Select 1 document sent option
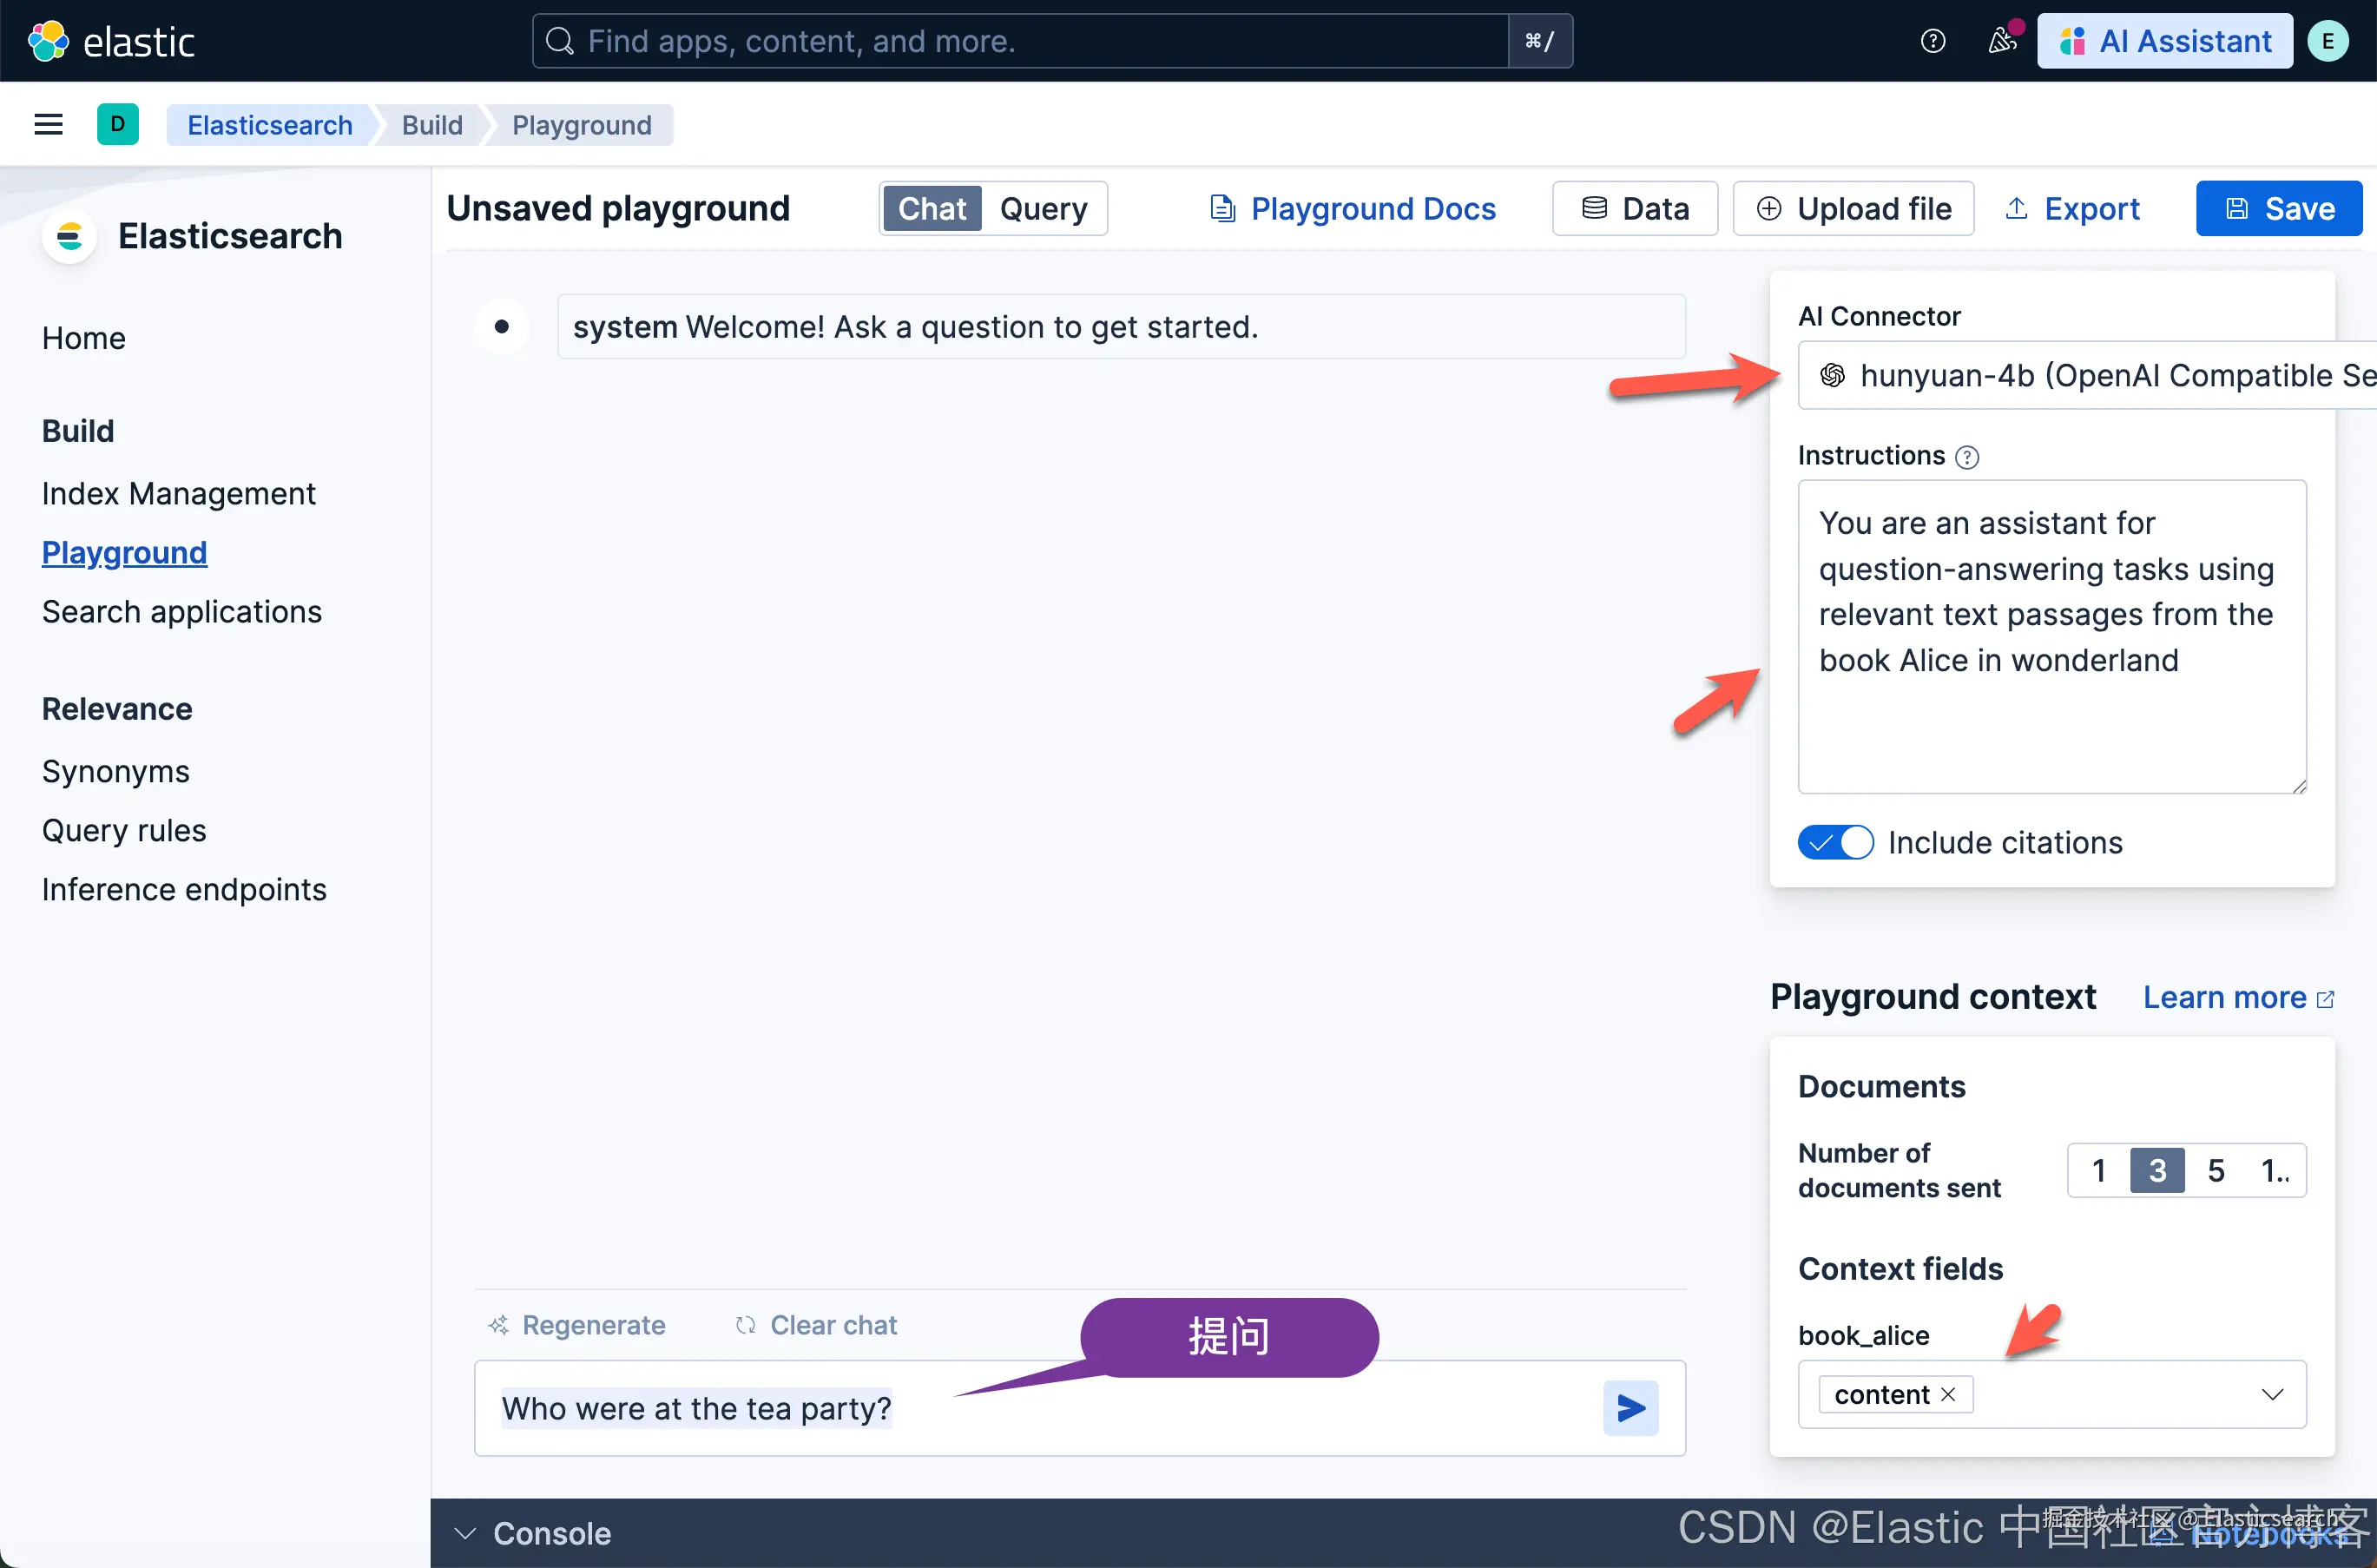2377x1568 pixels. (x=2098, y=1170)
